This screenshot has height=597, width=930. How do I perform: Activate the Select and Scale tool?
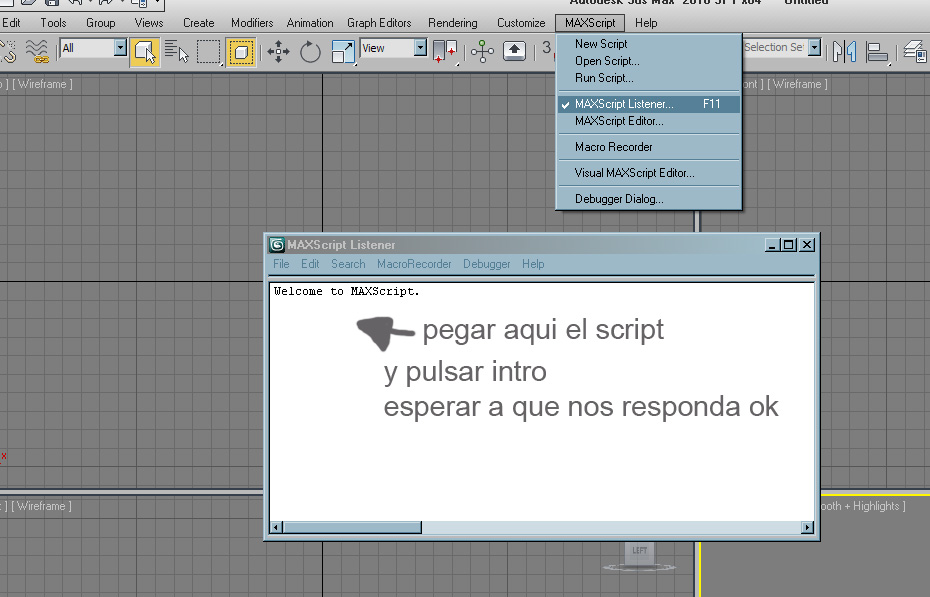pos(343,52)
